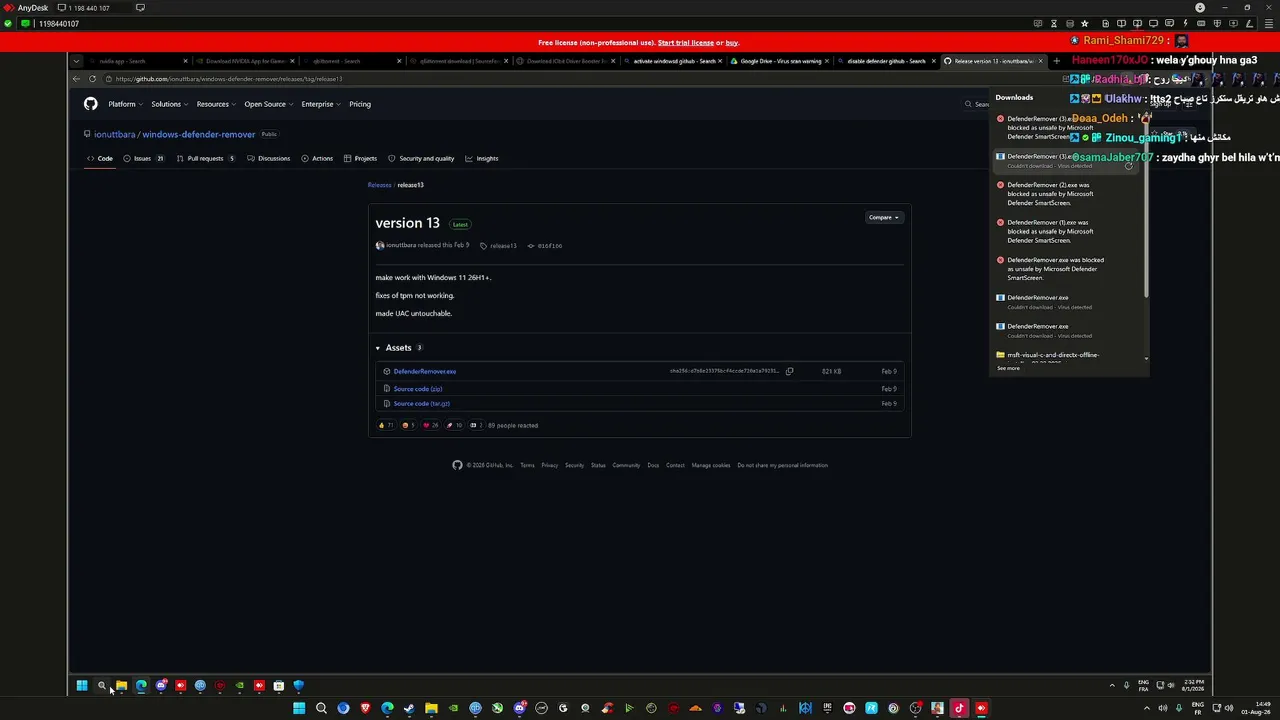Image resolution: width=1280 pixels, height=720 pixels.
Task: Open the Insights tab
Action: pyautogui.click(x=482, y=158)
